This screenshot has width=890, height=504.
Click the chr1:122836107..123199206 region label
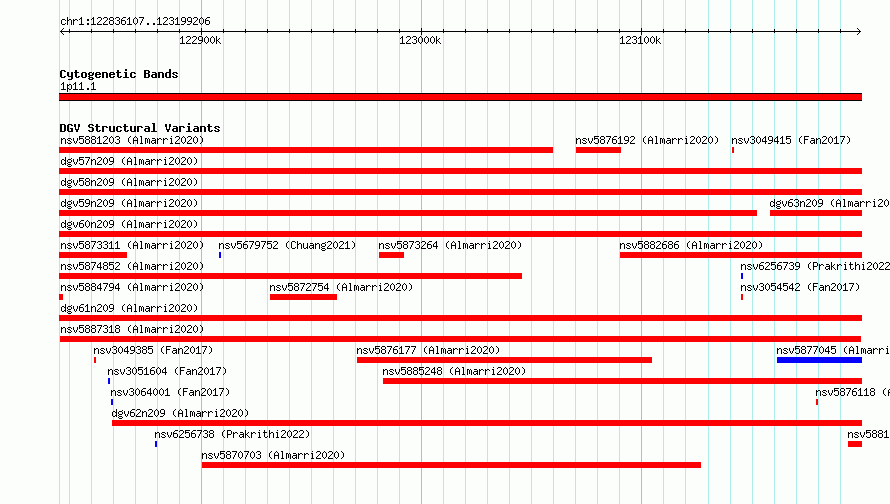point(135,21)
